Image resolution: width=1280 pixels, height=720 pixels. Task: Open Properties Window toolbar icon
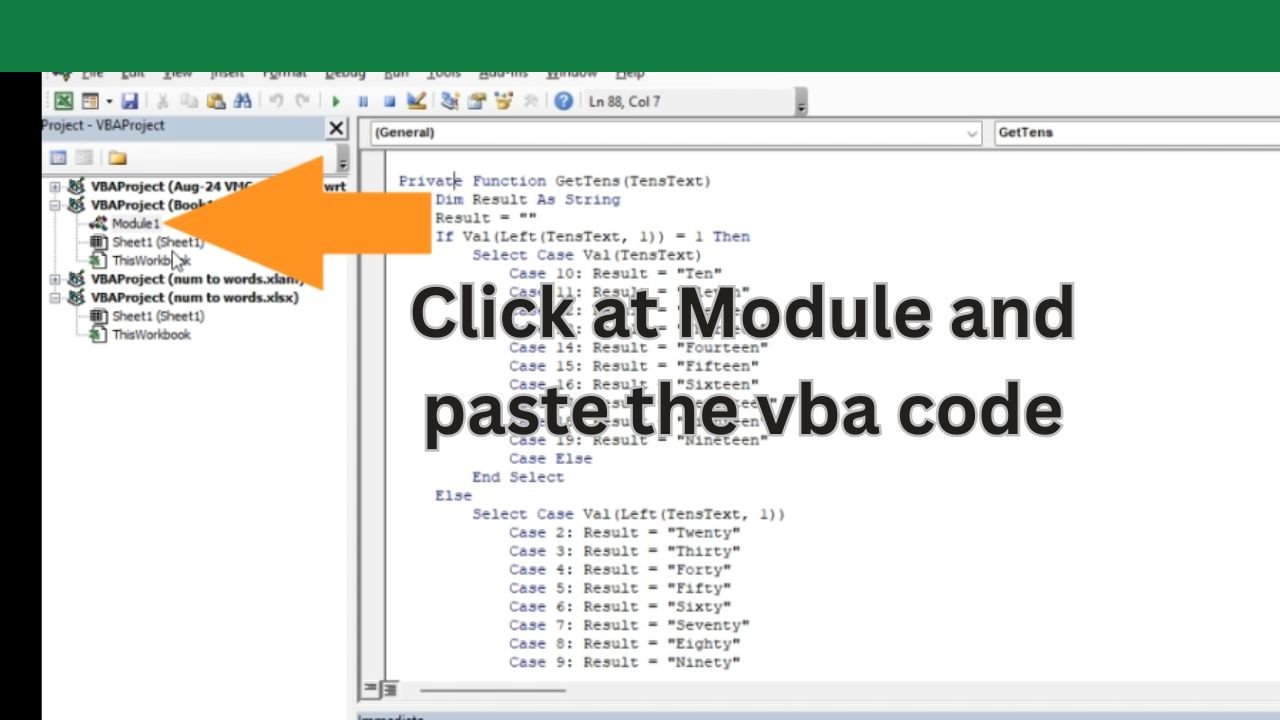(x=477, y=101)
